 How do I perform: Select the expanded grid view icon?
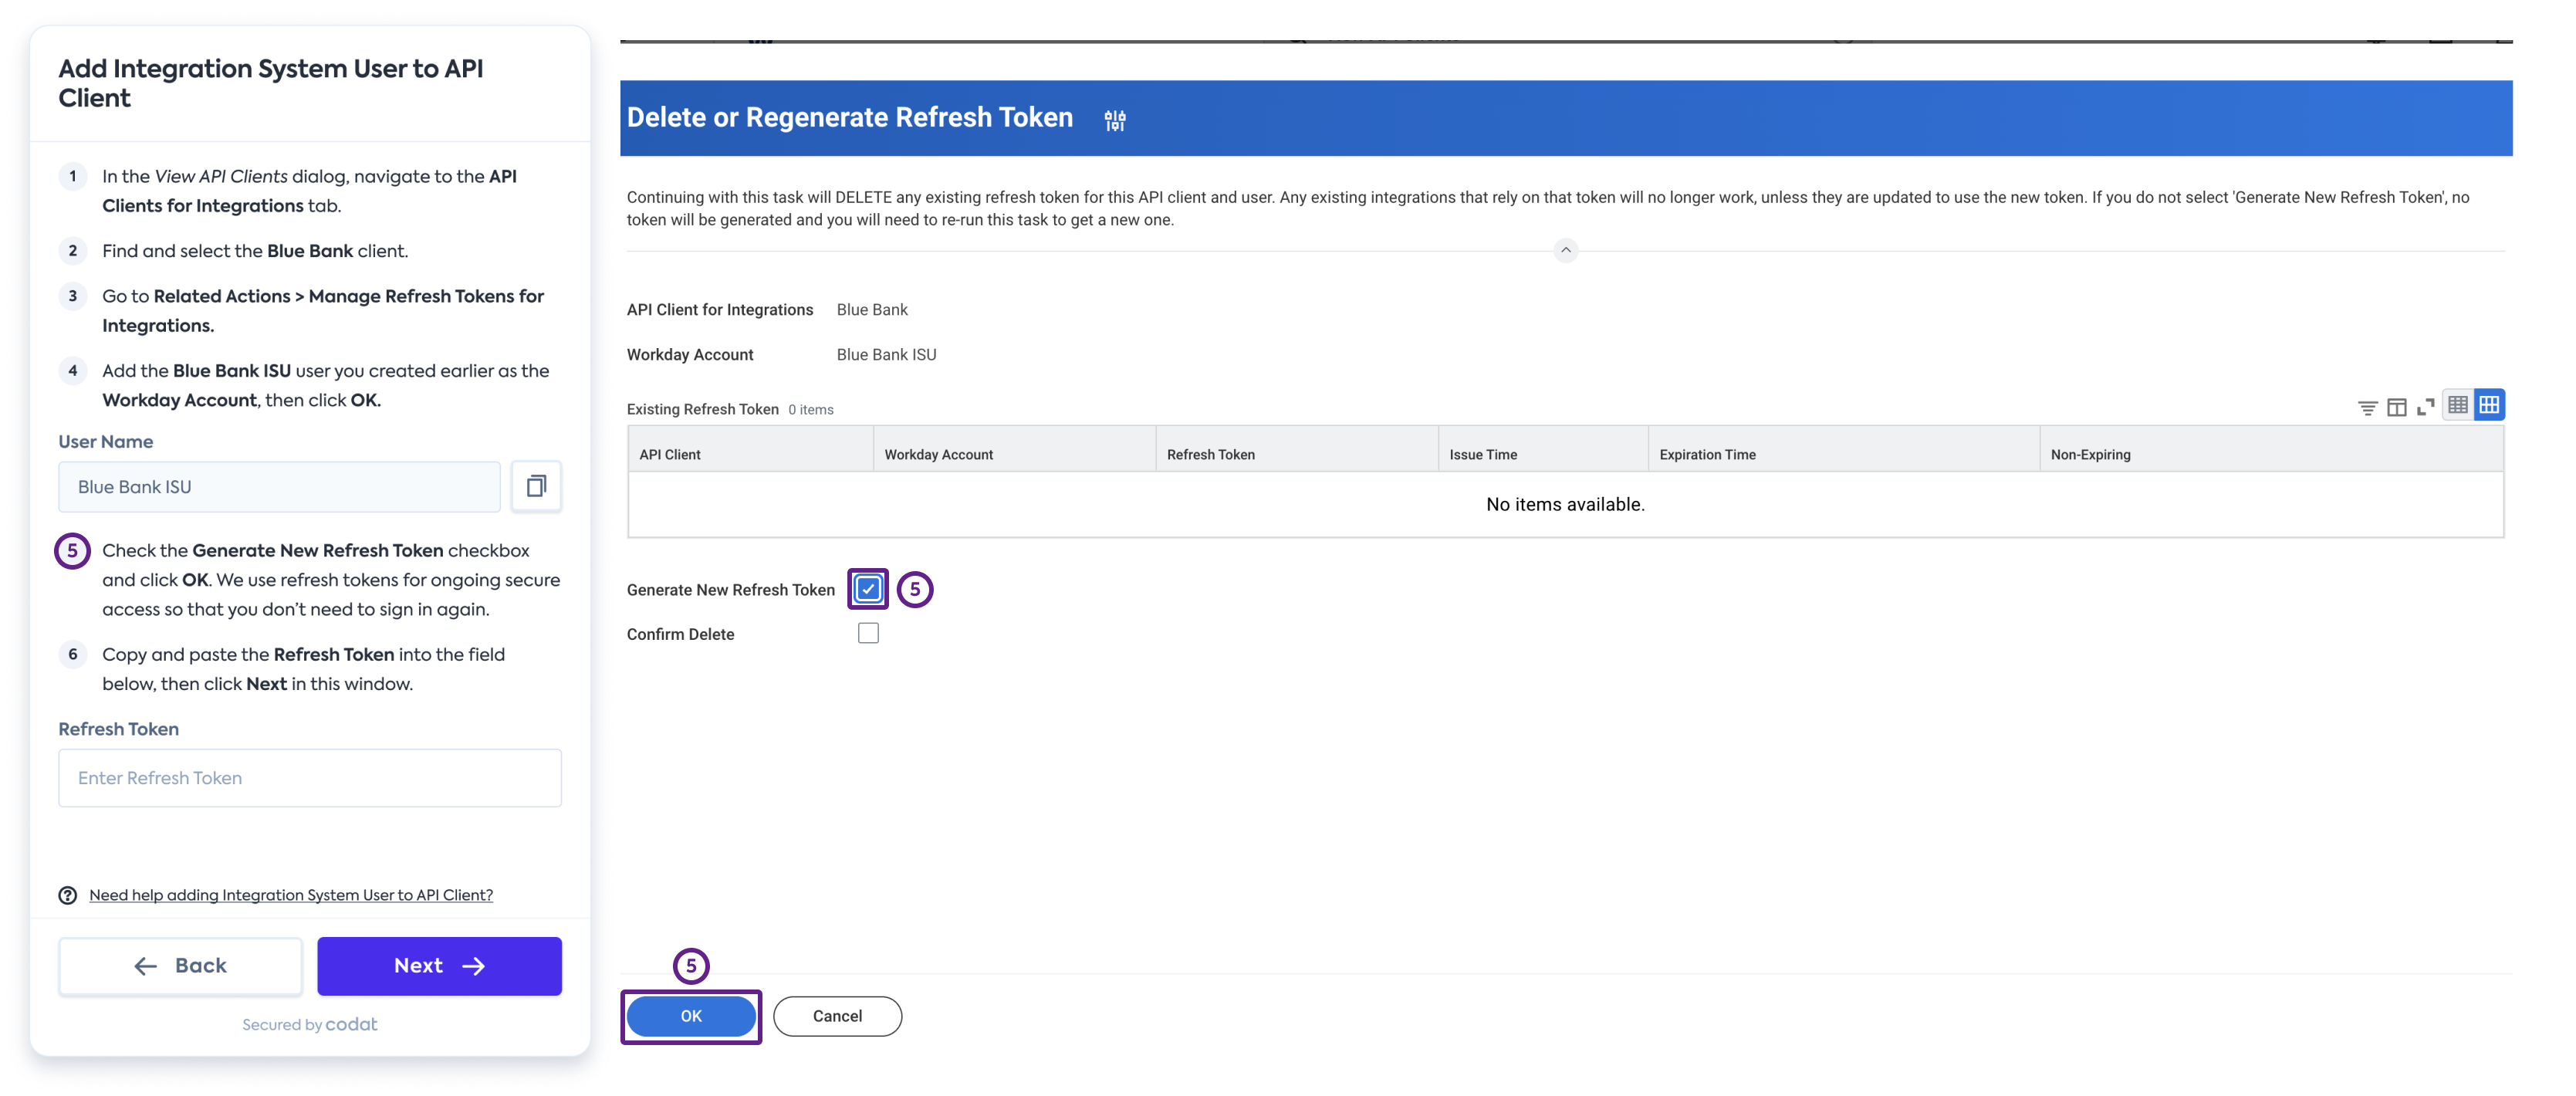click(x=2490, y=406)
